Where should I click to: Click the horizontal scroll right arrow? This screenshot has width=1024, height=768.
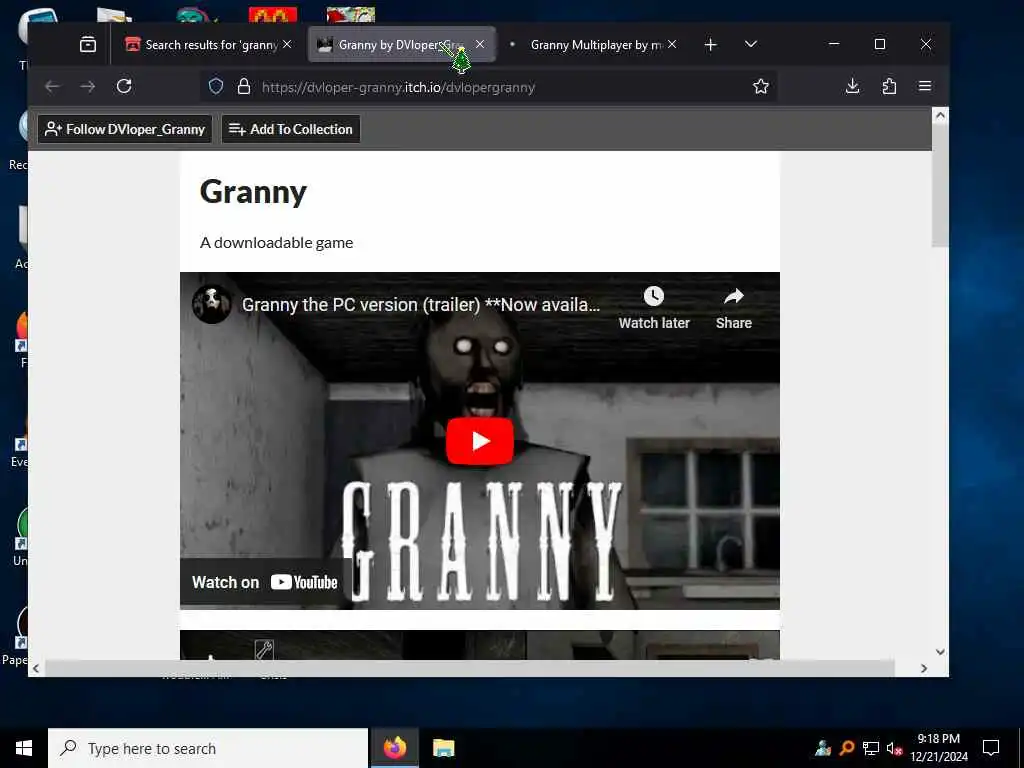coord(923,668)
